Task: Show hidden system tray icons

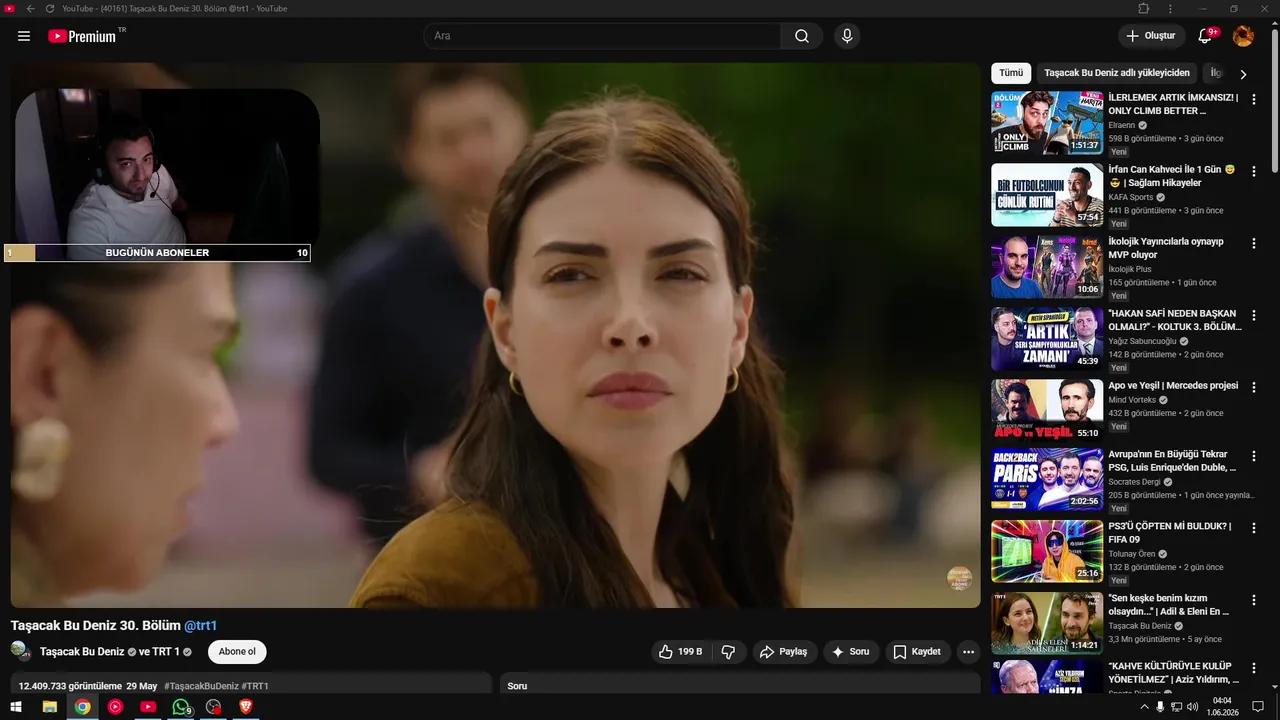Action: coord(1144,707)
